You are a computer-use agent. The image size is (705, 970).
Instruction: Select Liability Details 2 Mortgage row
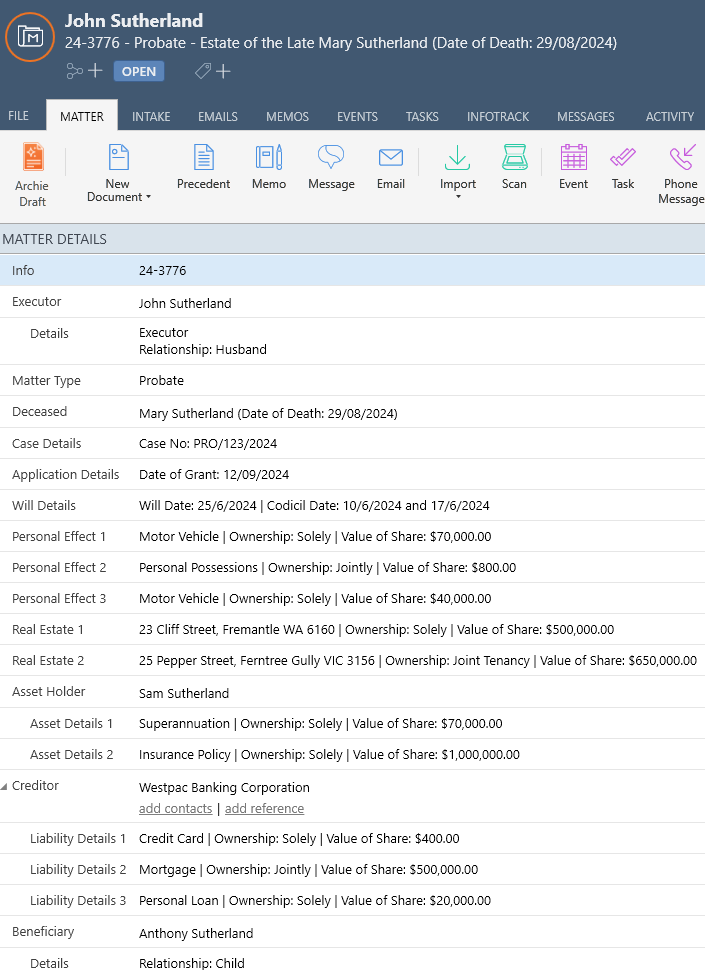coord(352,869)
